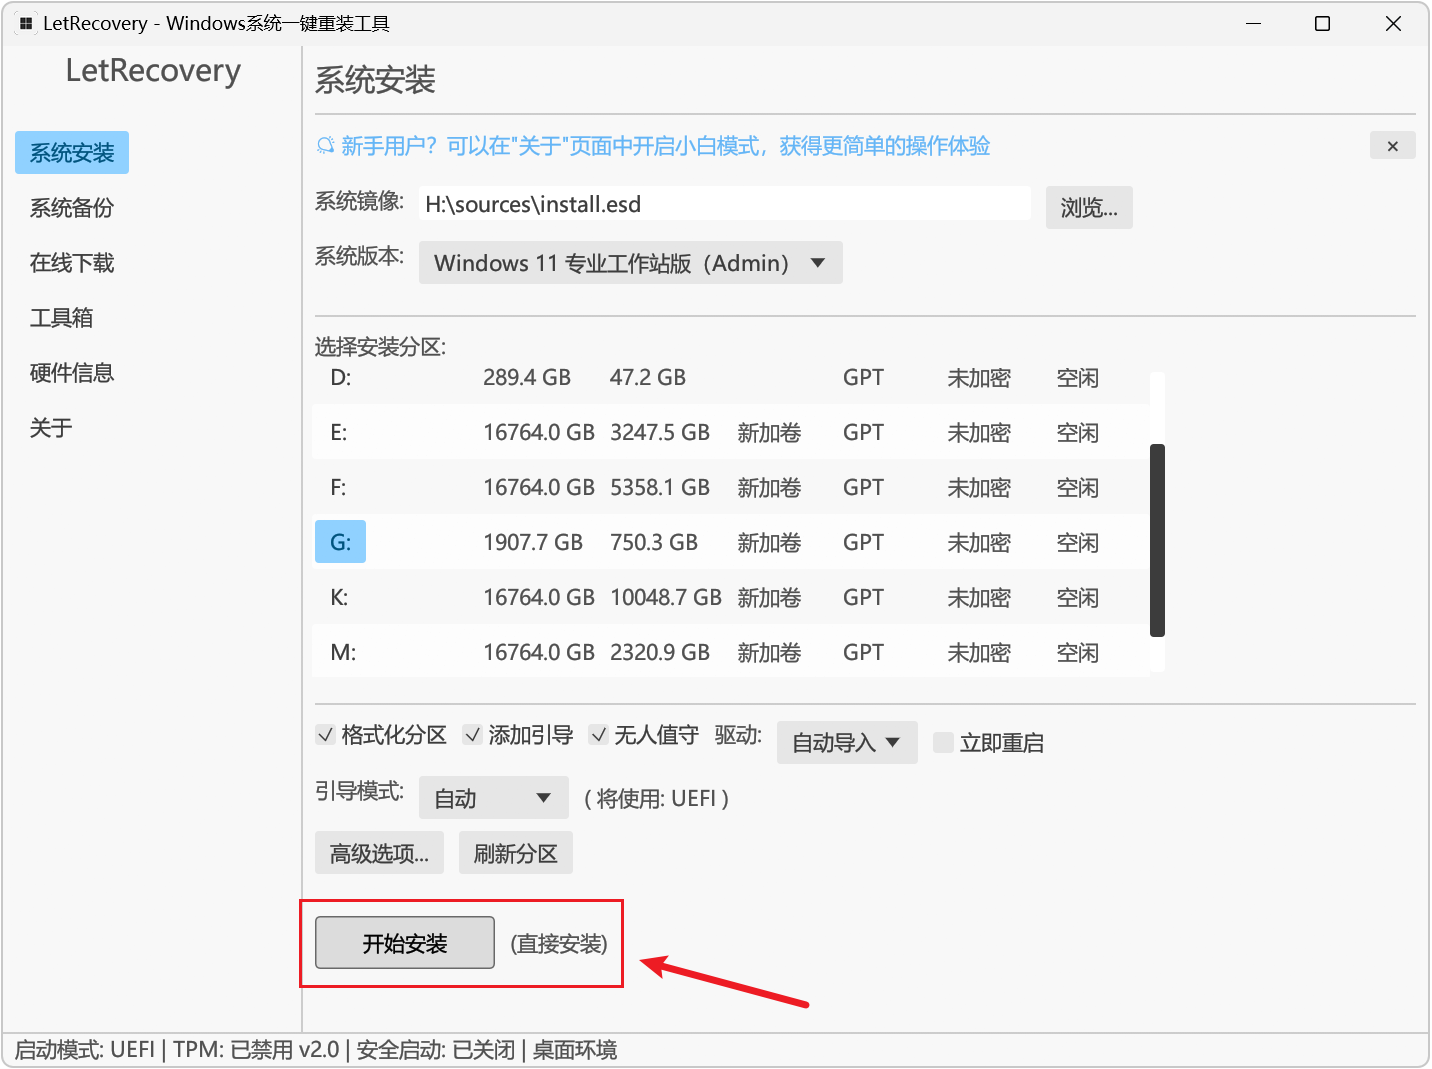Select partition D: row
The image size is (1432, 1069).
tap(731, 378)
